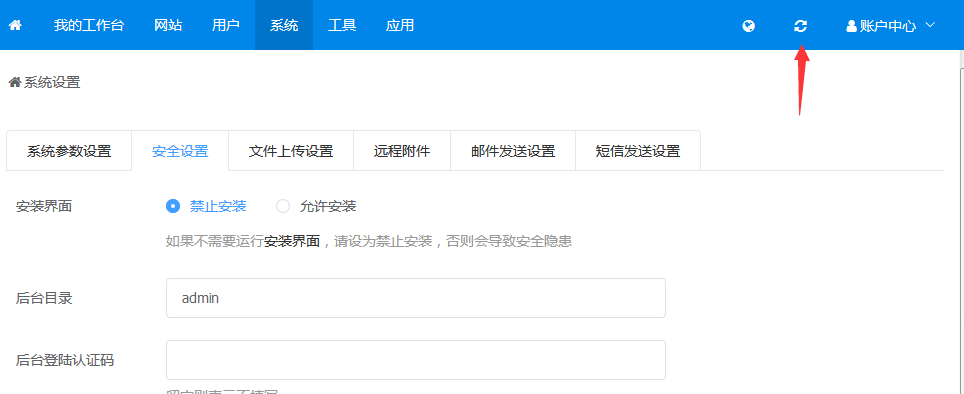The height and width of the screenshot is (394, 964).
Task: Switch to 文件上传设置 tab
Action: pyautogui.click(x=291, y=151)
